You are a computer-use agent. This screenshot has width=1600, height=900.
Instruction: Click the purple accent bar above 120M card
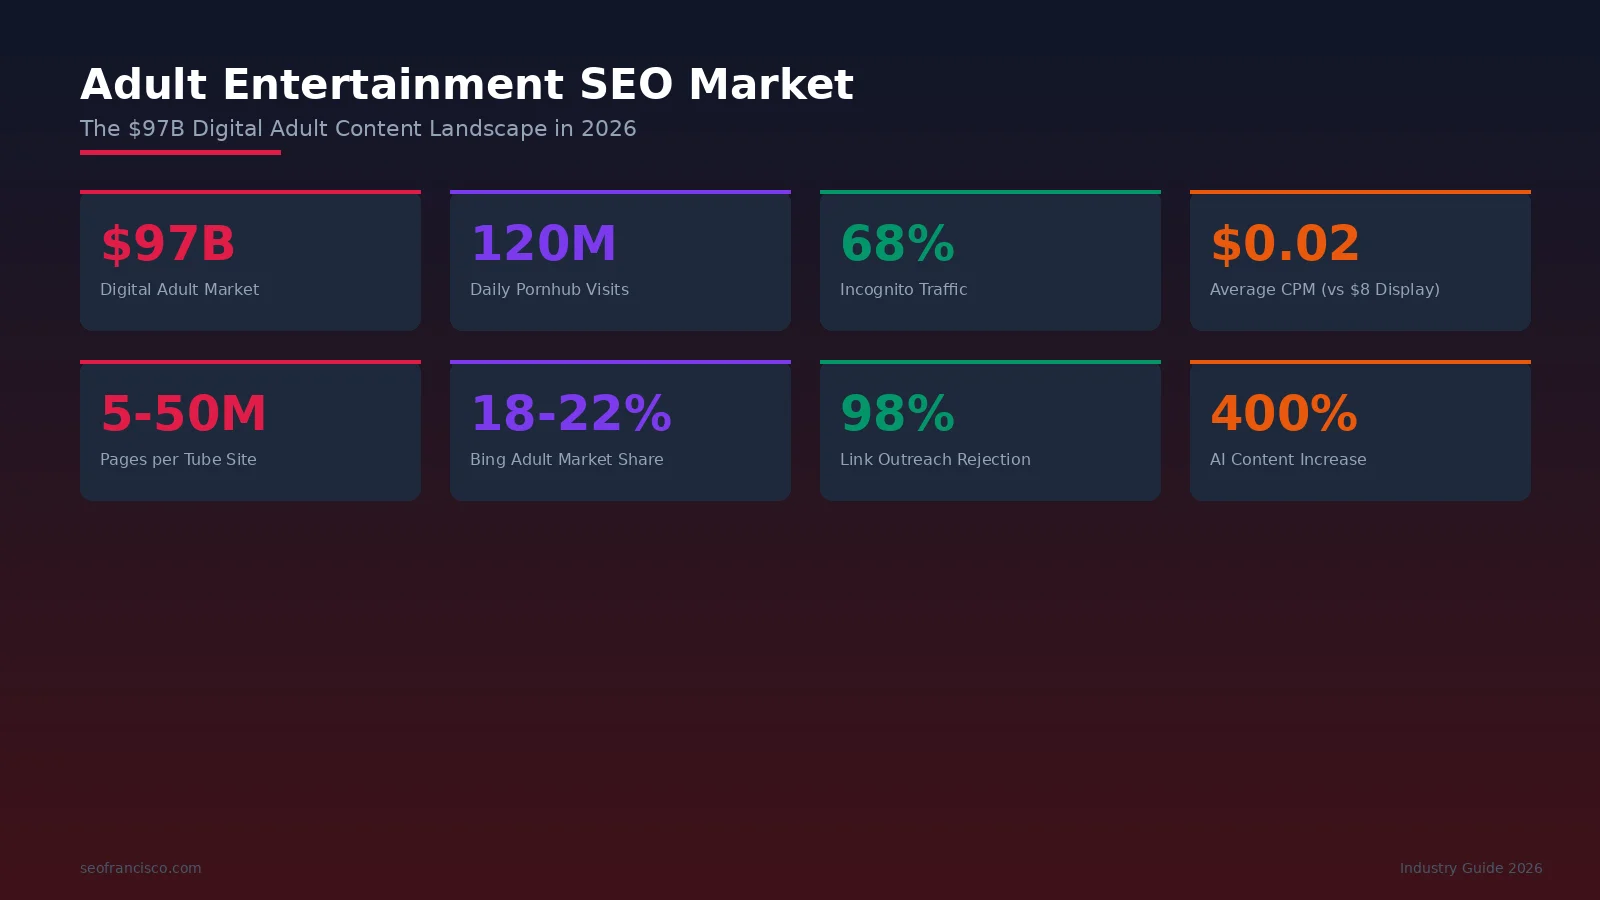click(x=620, y=190)
